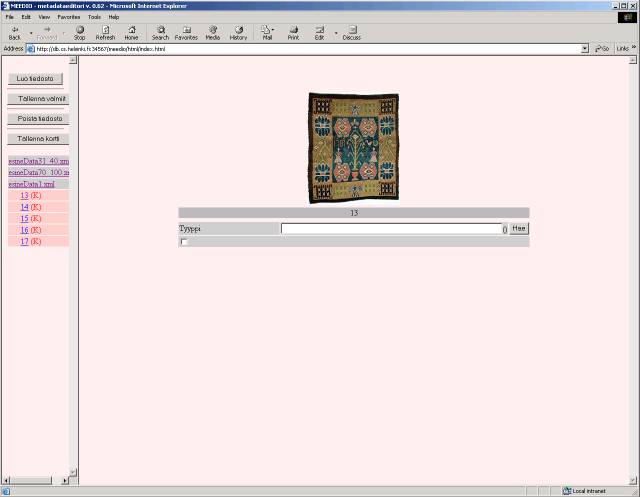Open the File menu

click(10, 17)
